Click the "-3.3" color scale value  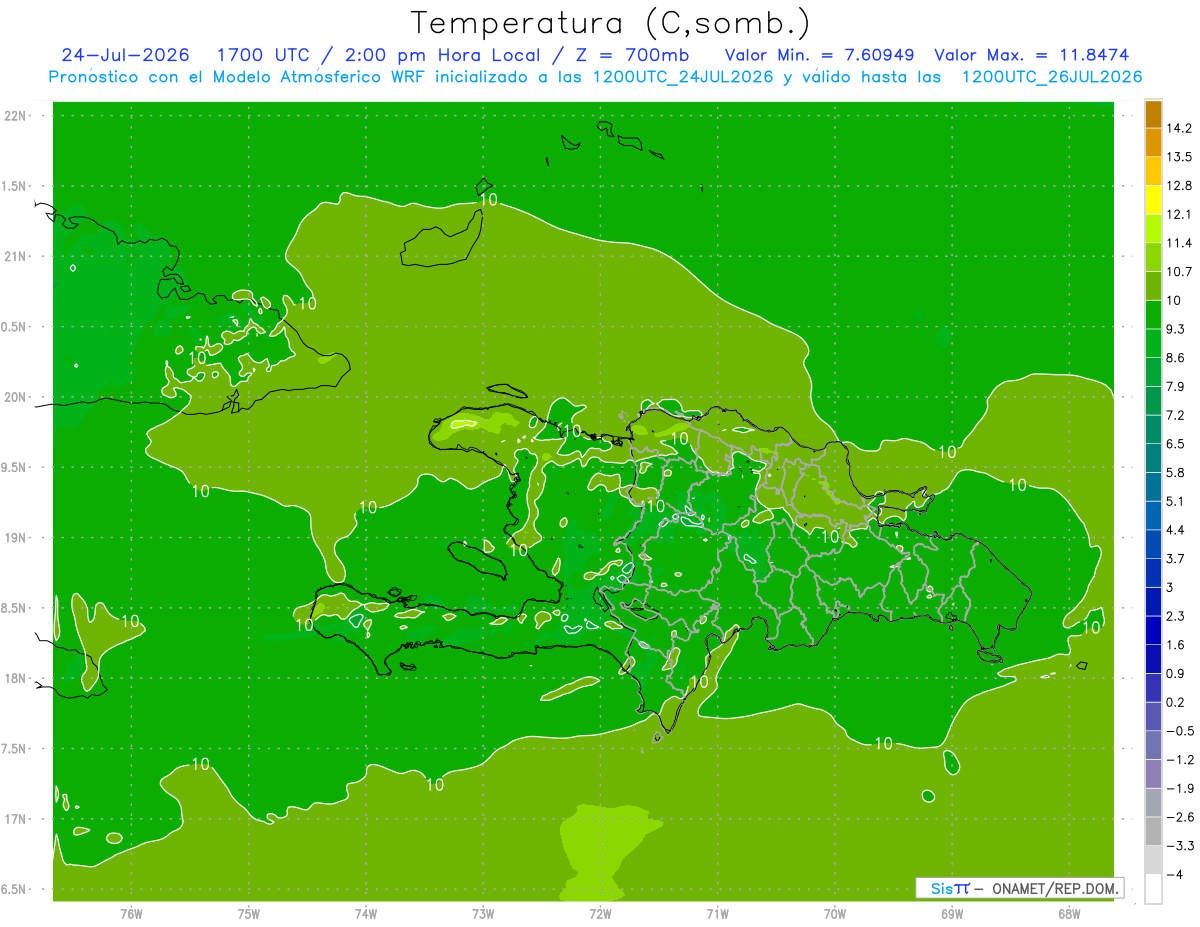[1179, 846]
